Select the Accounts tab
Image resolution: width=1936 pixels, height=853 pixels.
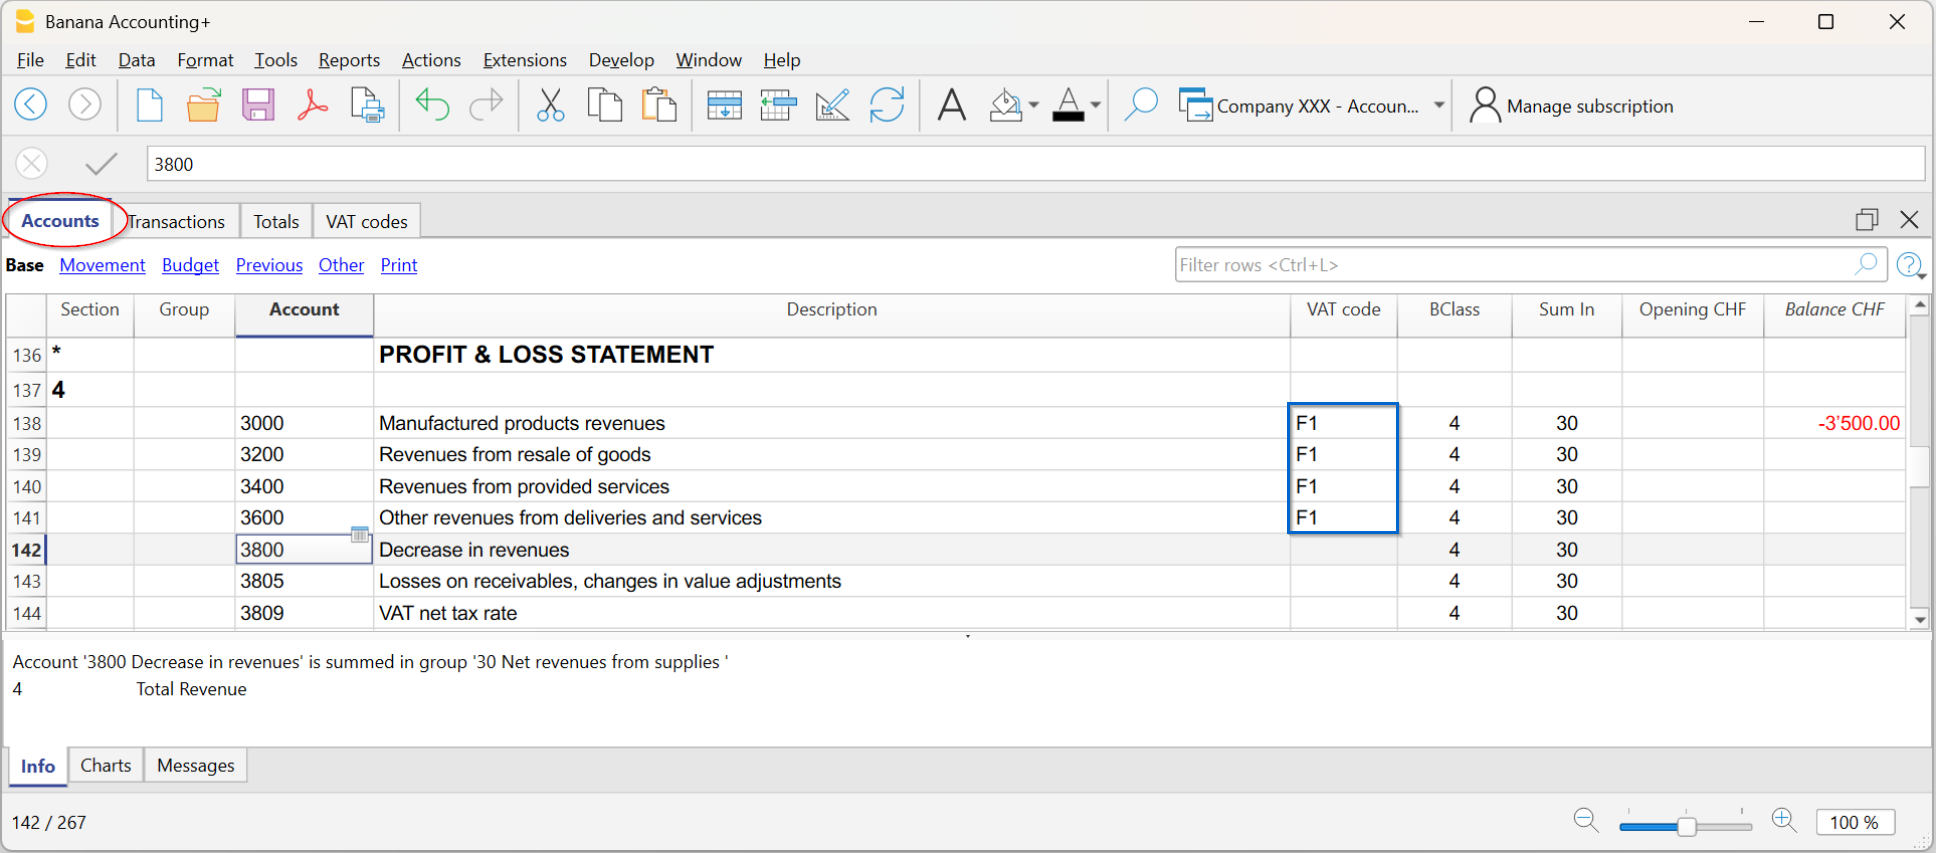coord(60,220)
